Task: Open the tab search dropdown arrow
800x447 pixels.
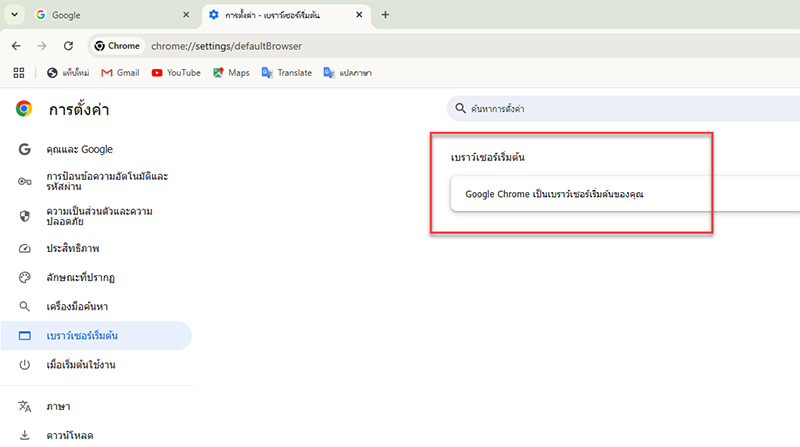Action: (15, 15)
